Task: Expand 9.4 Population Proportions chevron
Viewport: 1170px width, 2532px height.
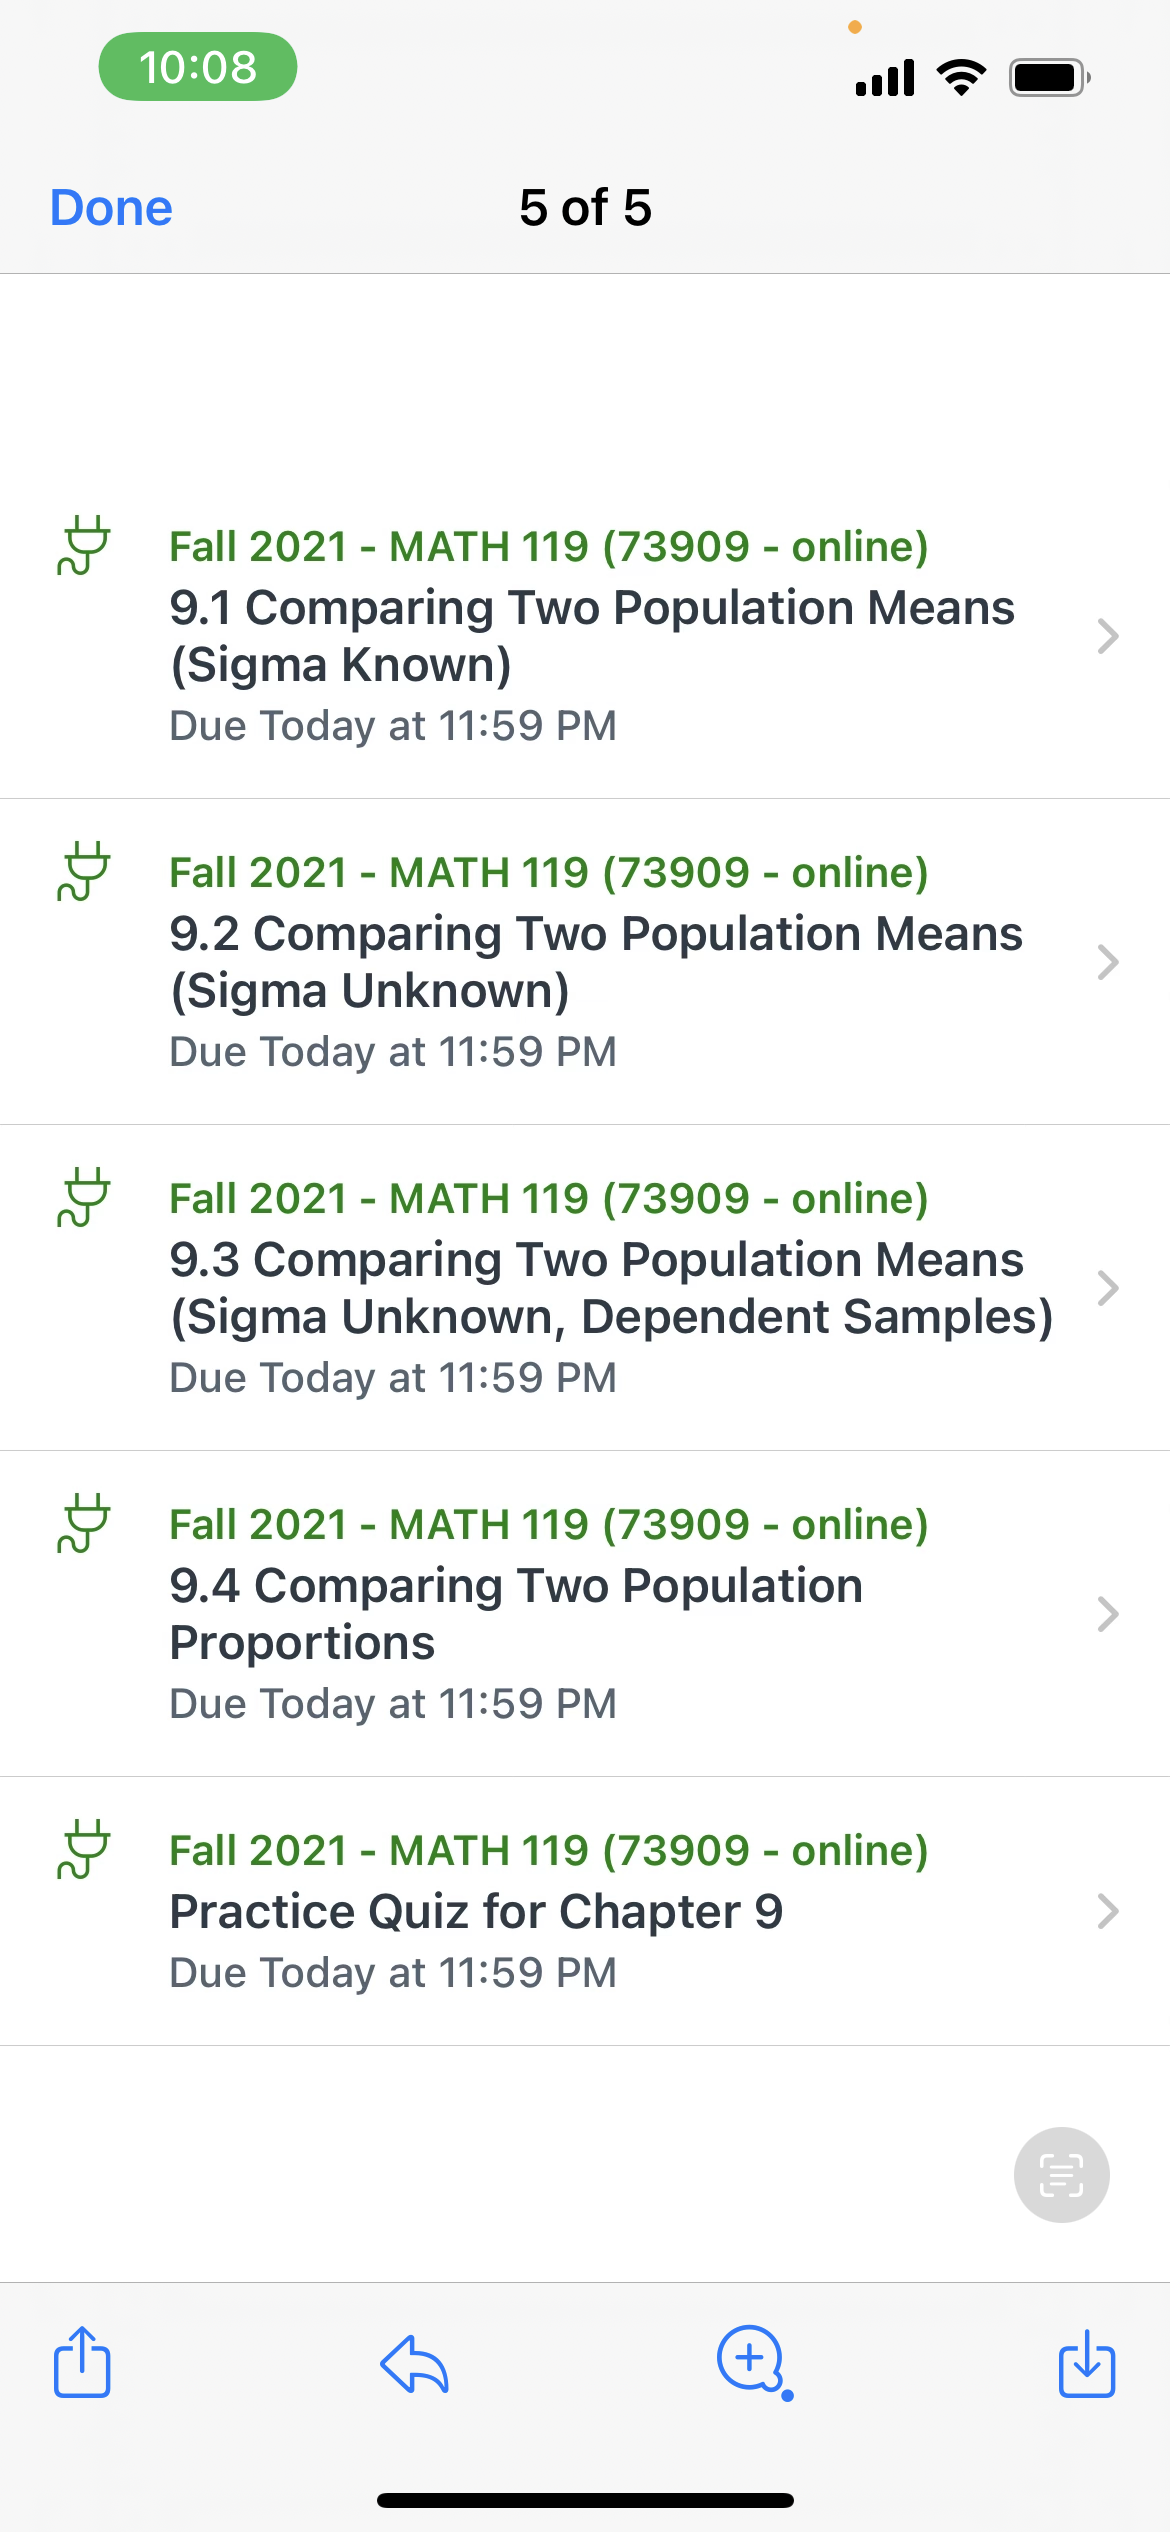Action: [1107, 1614]
